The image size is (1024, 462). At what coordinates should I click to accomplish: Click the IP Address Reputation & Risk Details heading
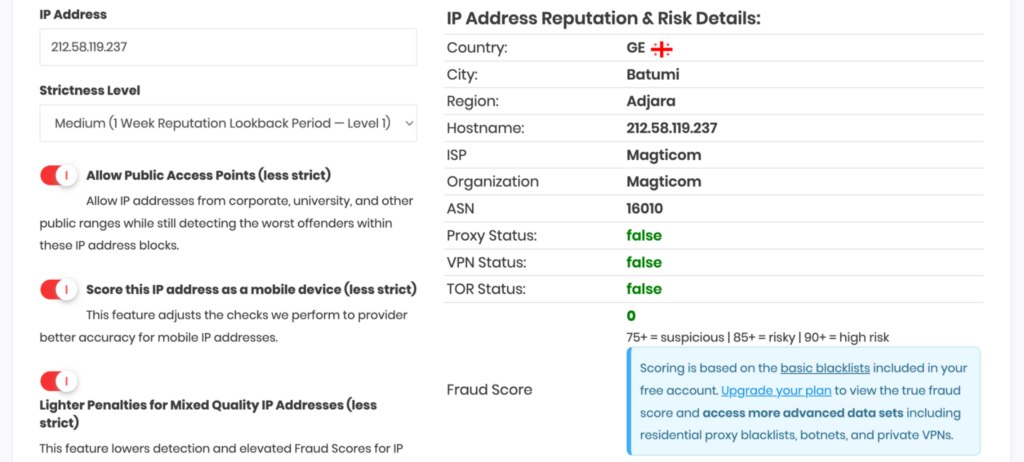603,18
